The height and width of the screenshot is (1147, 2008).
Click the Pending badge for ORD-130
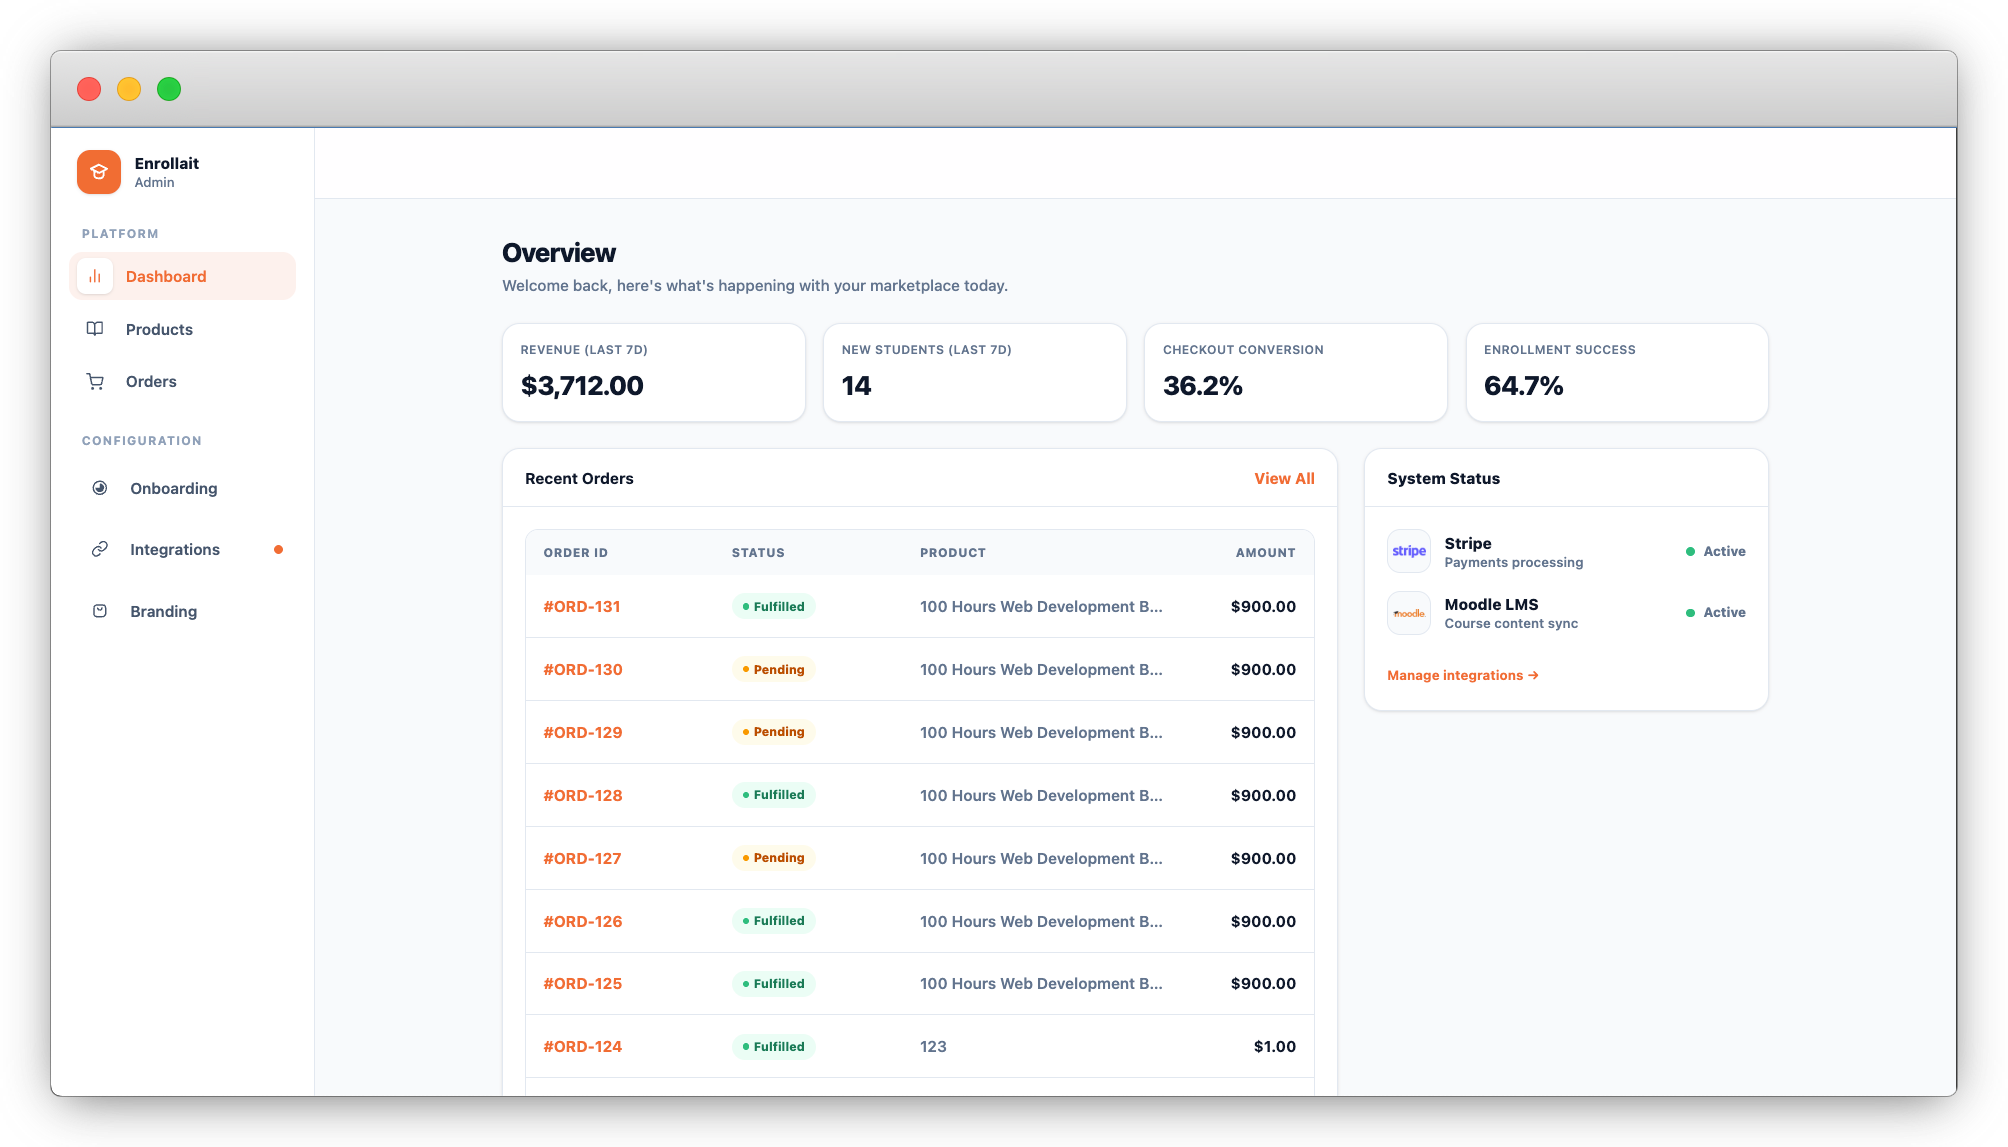773,669
